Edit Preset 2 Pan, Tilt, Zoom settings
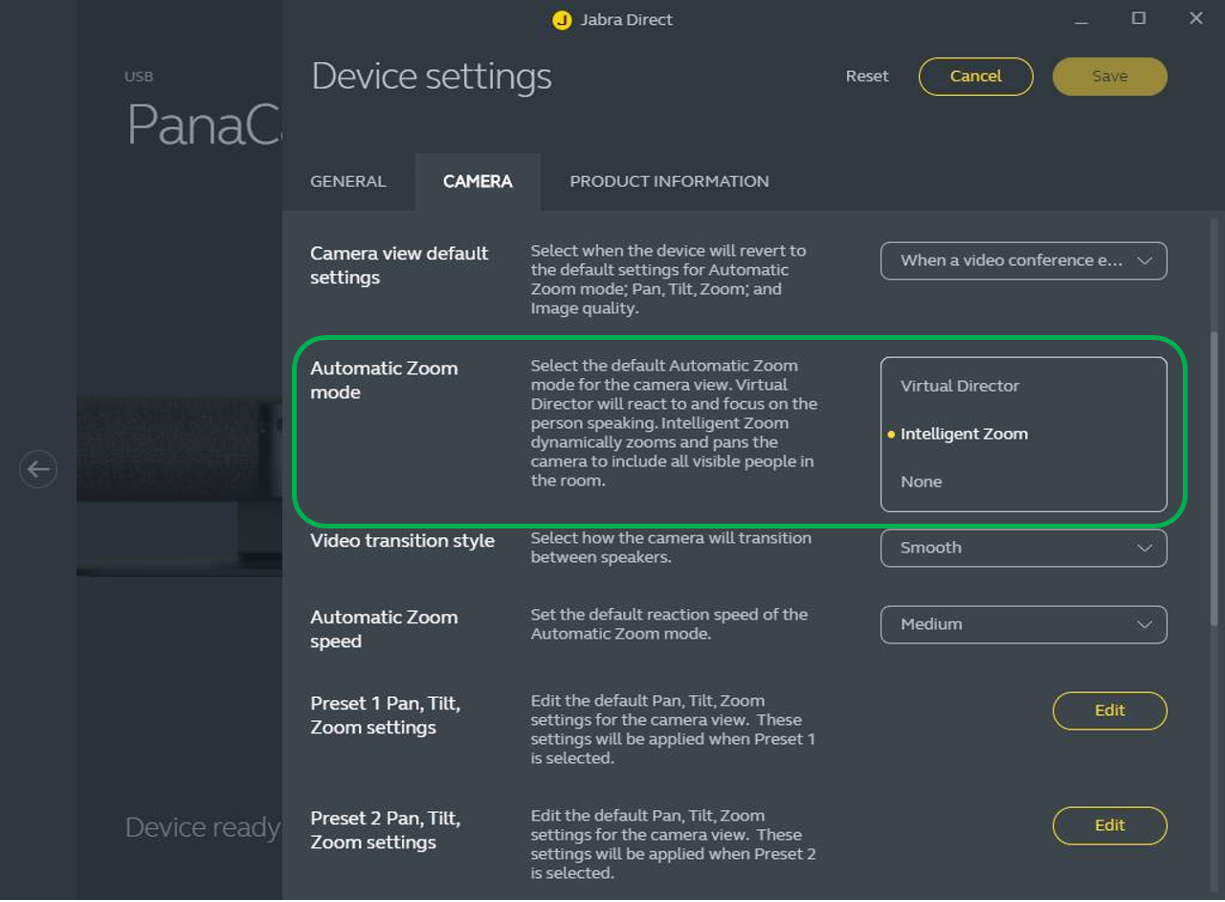 click(x=1109, y=825)
